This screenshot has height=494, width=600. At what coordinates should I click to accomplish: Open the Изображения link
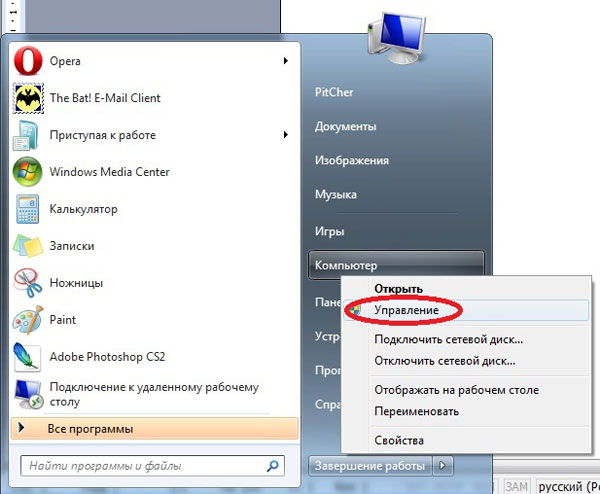[x=352, y=160]
